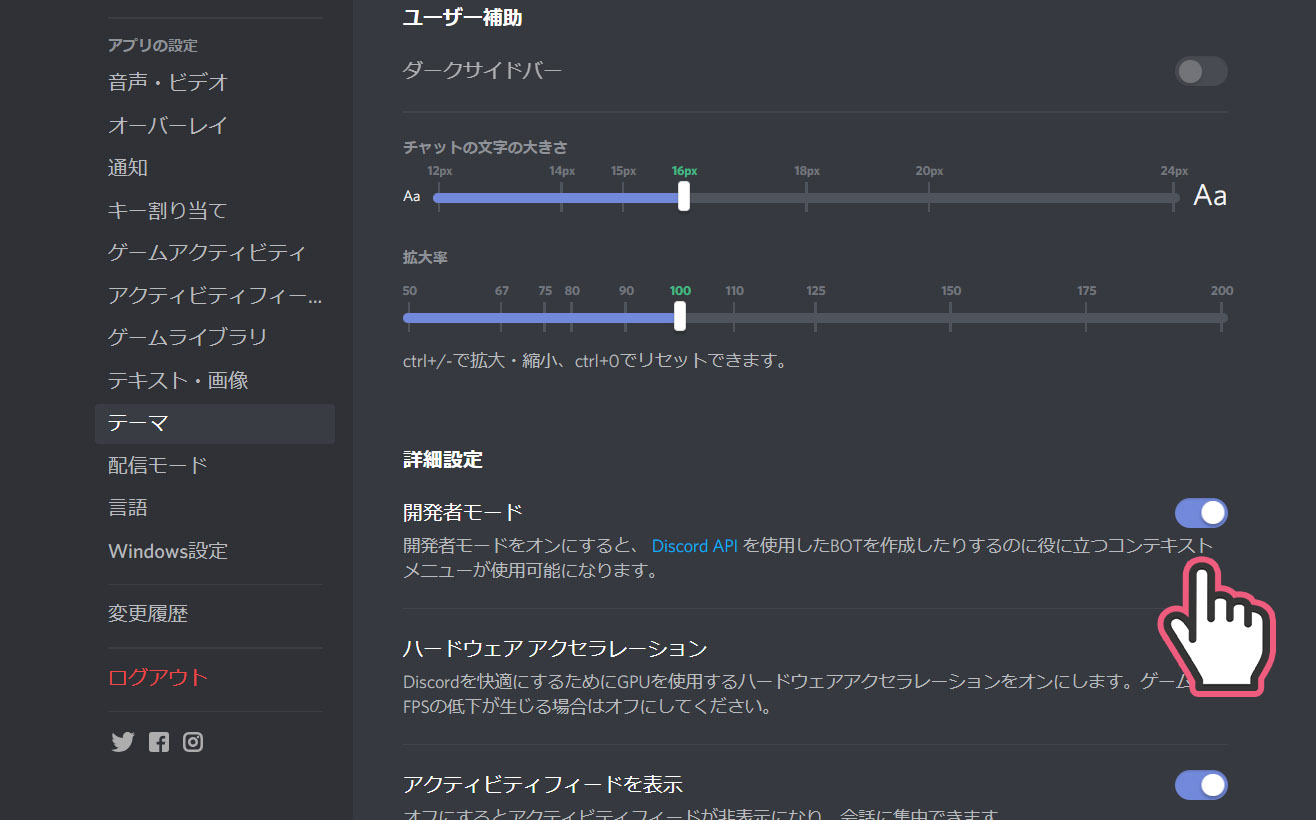The height and width of the screenshot is (820, 1316).
Task: Click the ユーザー補助 heading
Action: (x=463, y=18)
